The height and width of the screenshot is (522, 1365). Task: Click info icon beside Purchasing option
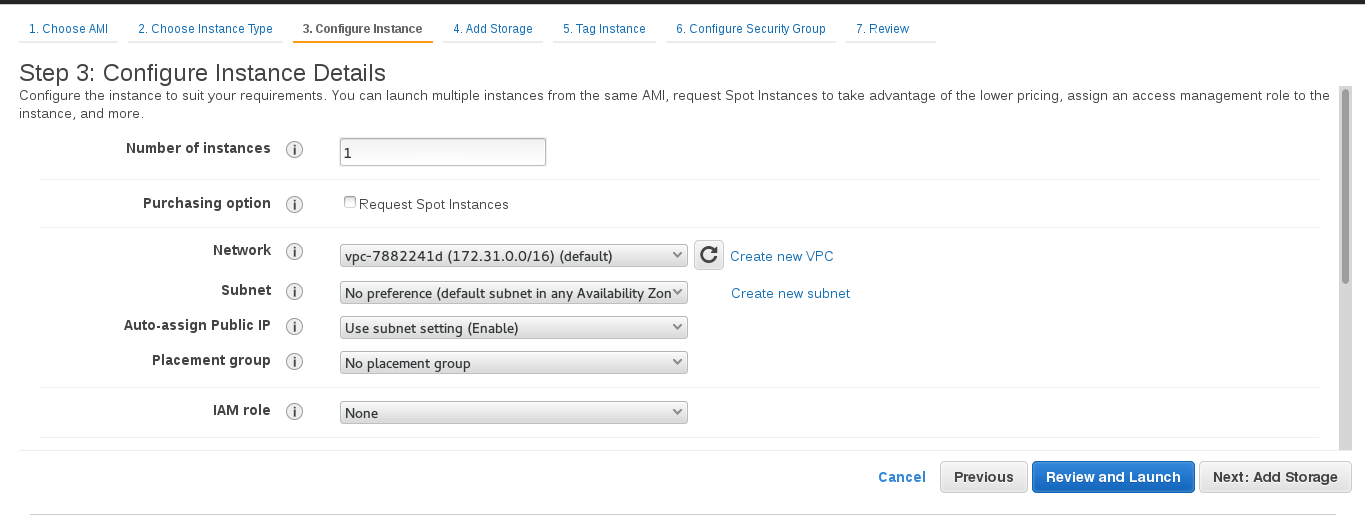click(x=294, y=205)
